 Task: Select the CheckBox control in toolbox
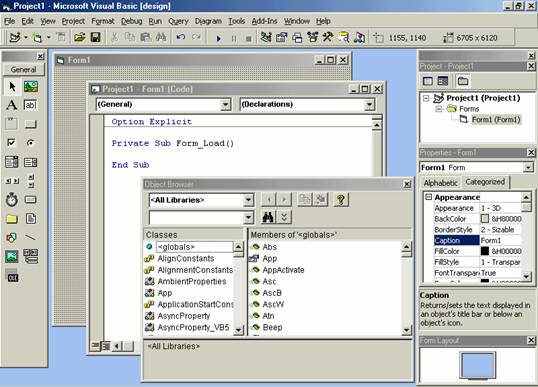pos(12,142)
